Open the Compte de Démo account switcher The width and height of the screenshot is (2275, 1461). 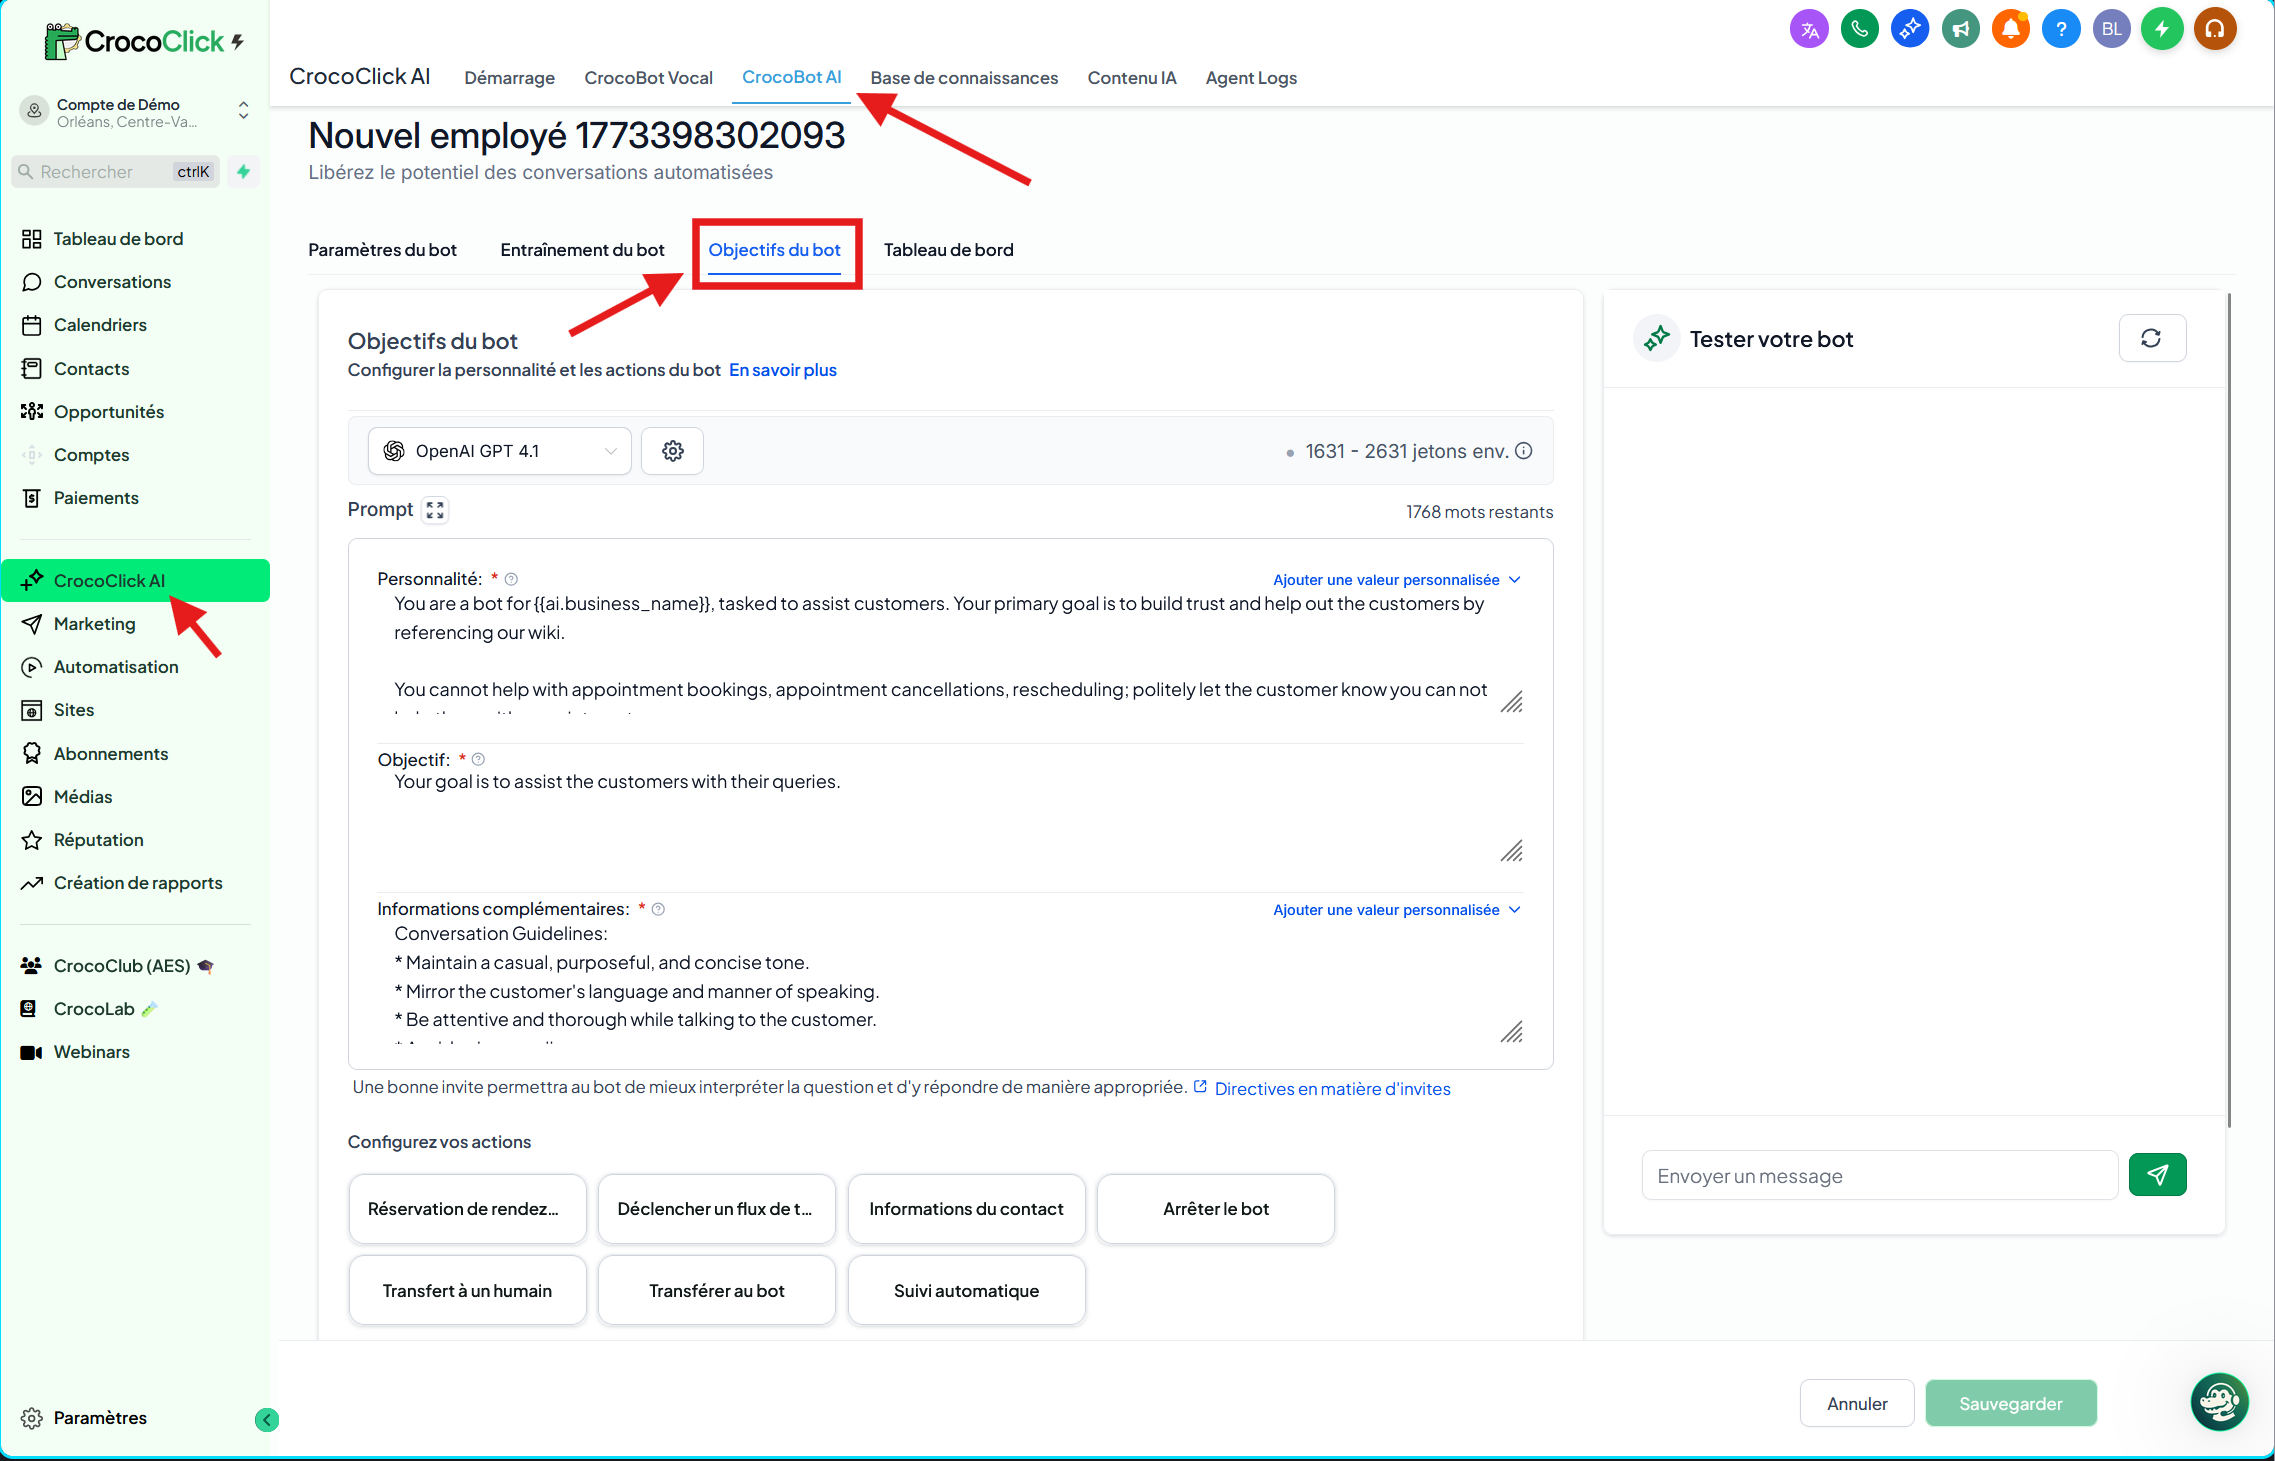tap(135, 112)
